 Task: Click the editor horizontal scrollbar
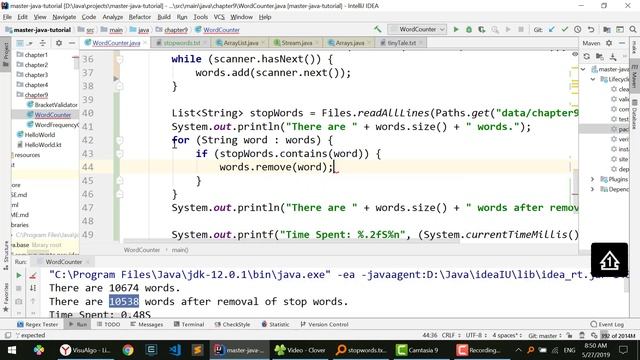point(291,241)
